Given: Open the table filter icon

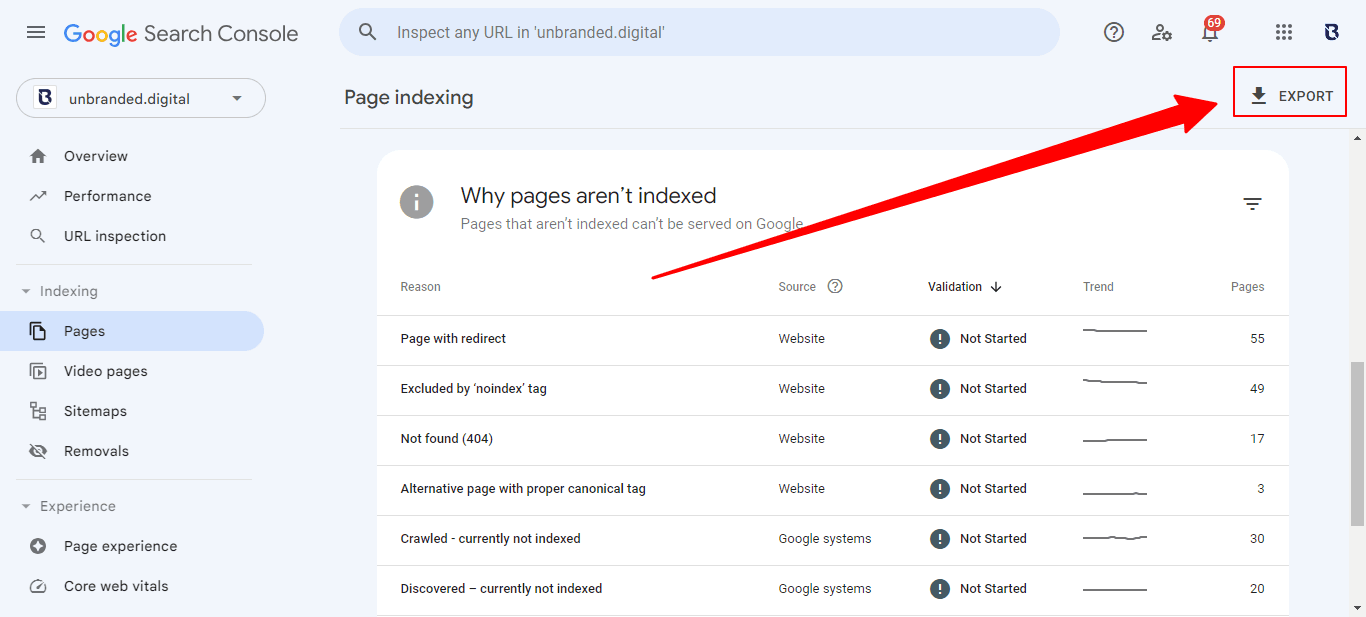Looking at the screenshot, I should click(x=1252, y=204).
